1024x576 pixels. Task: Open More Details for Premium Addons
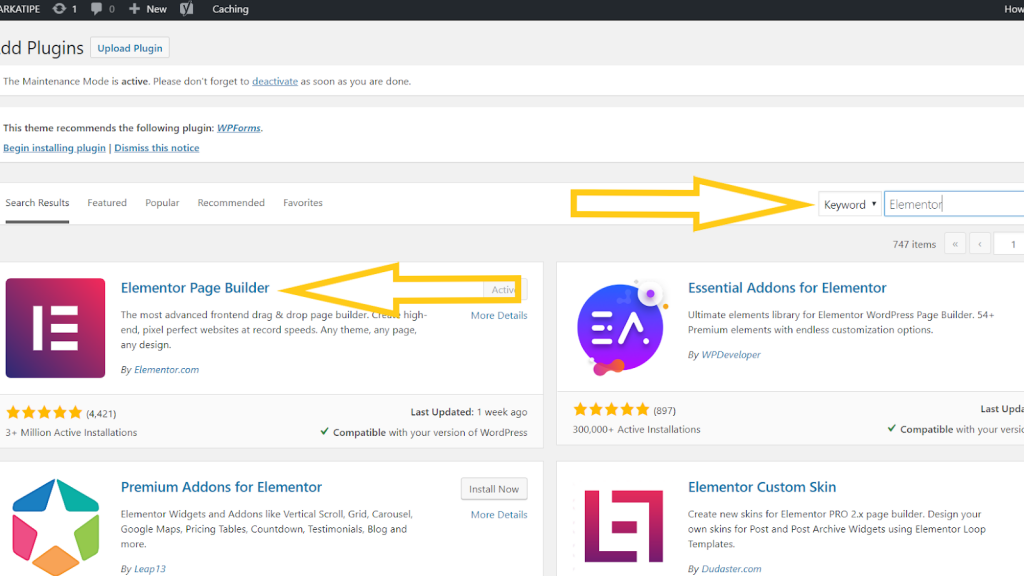pyautogui.click(x=499, y=515)
